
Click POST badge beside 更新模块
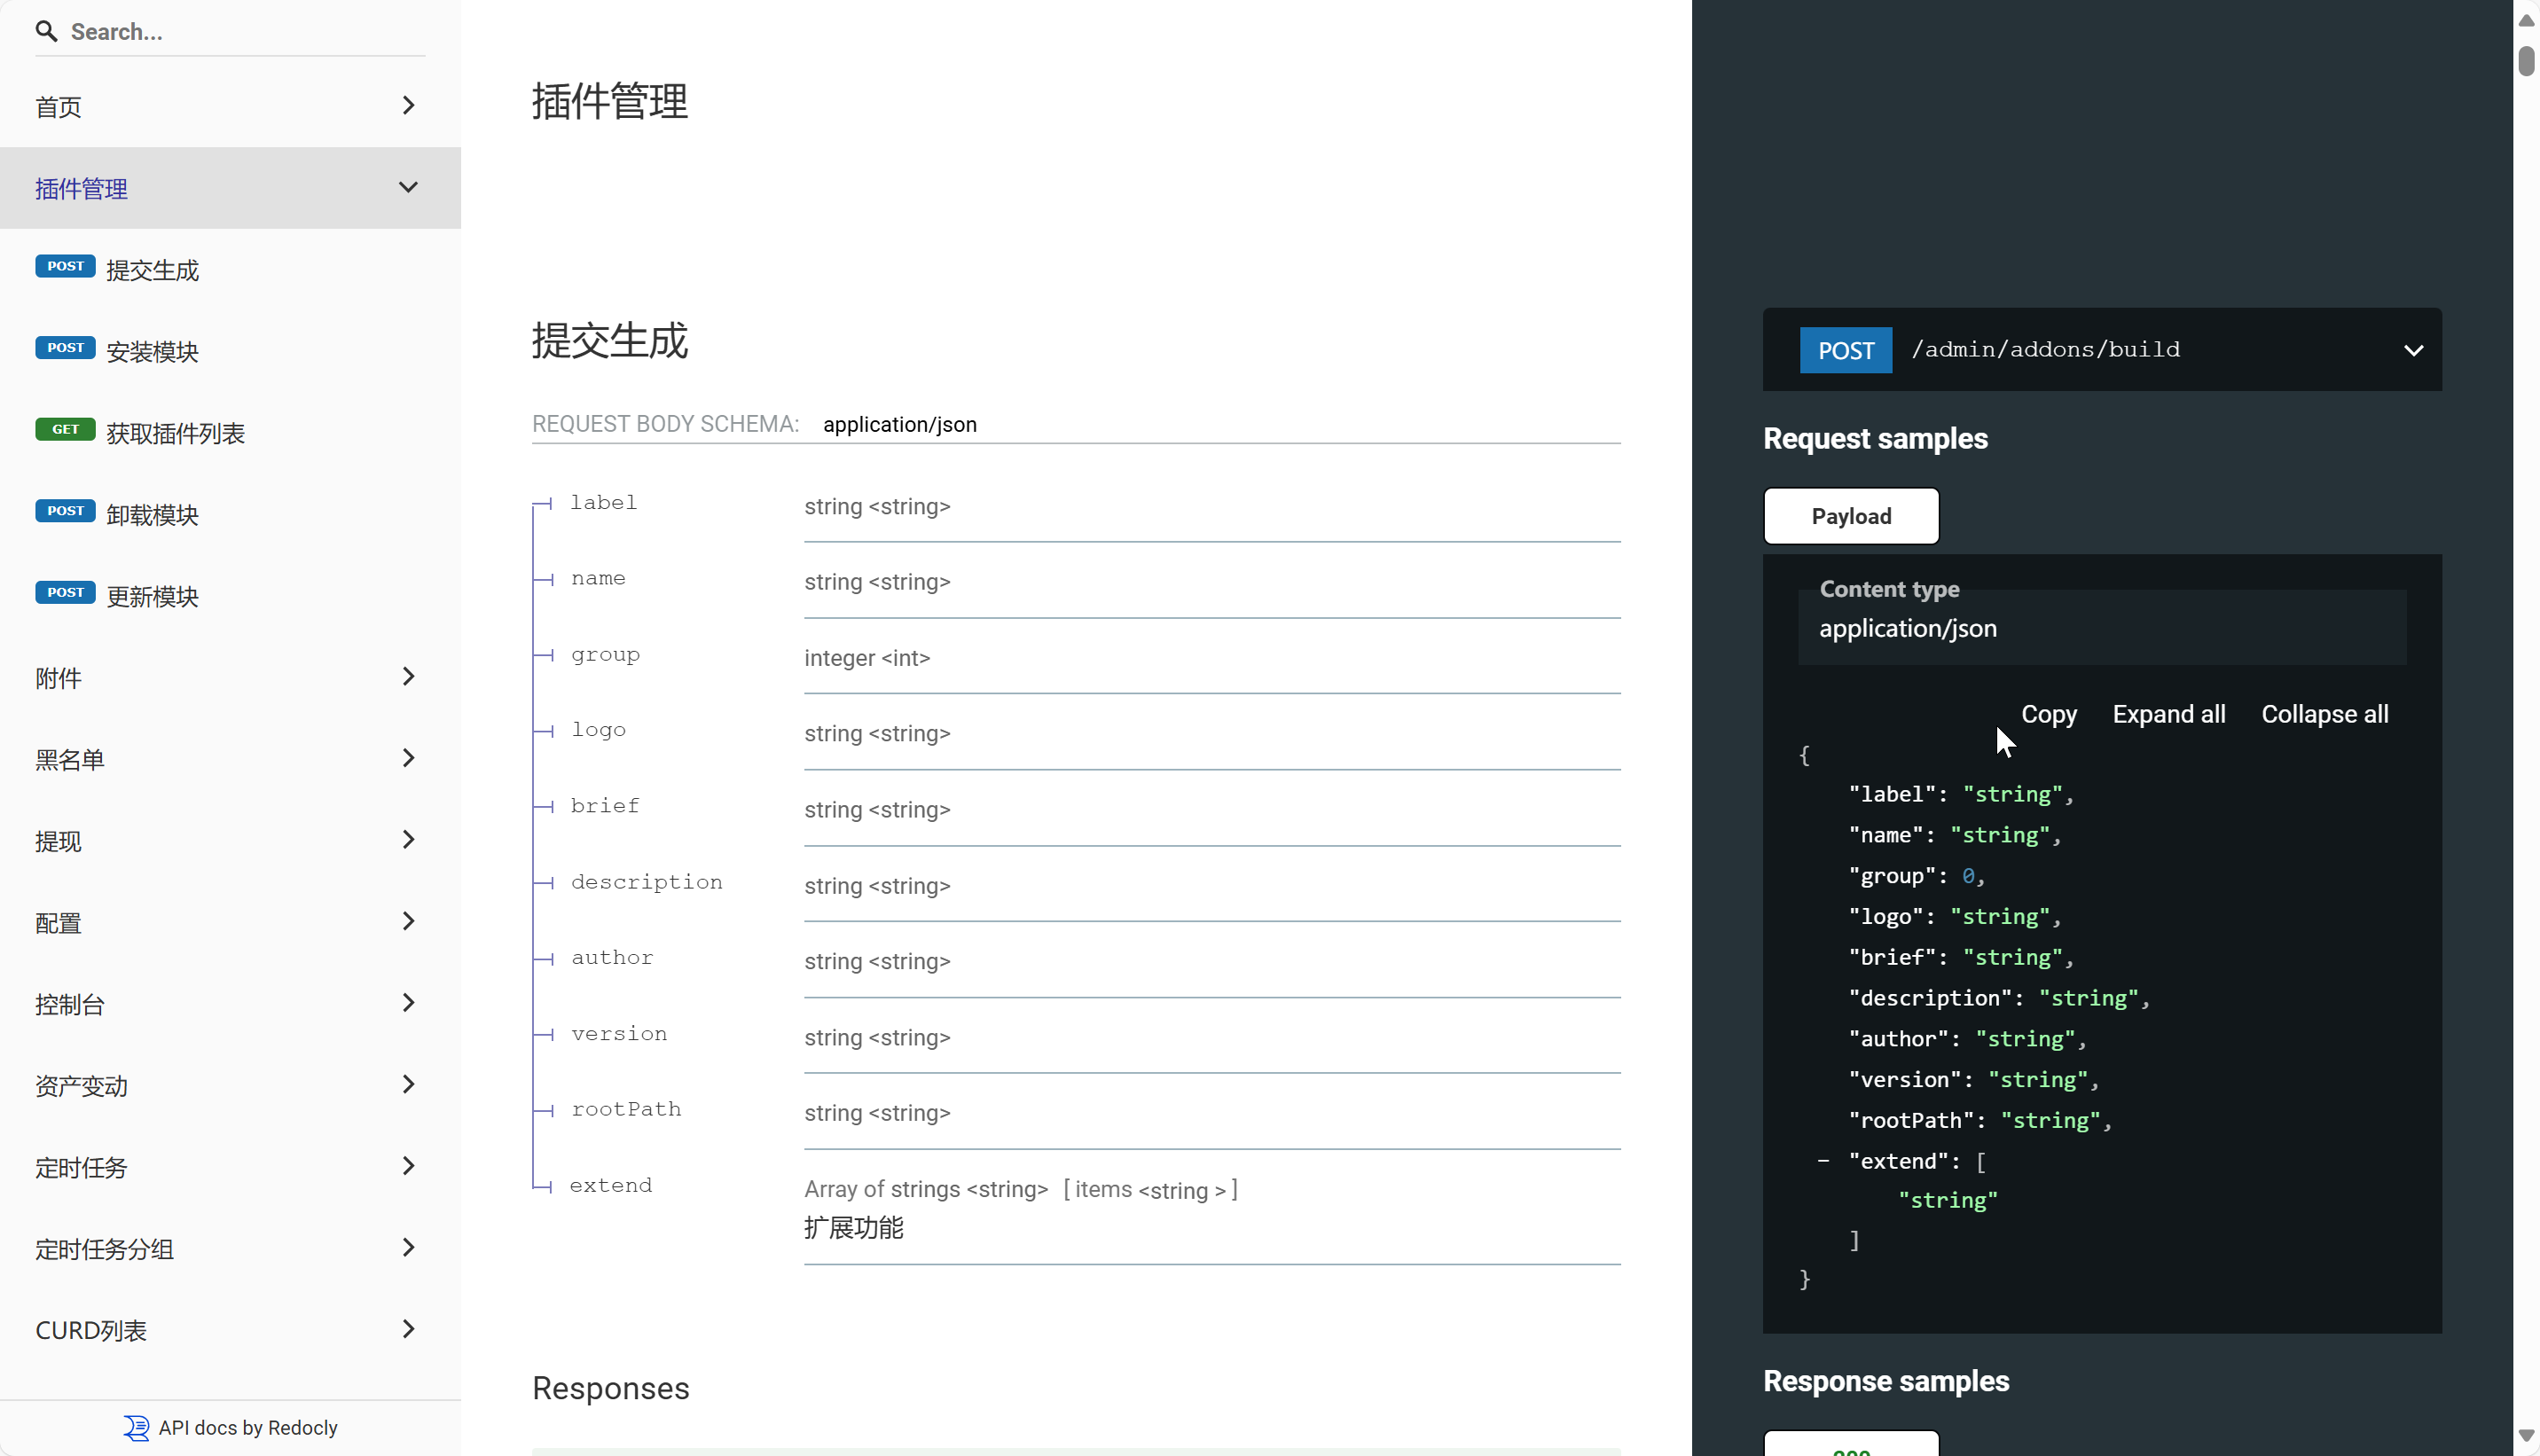pyautogui.click(x=65, y=592)
